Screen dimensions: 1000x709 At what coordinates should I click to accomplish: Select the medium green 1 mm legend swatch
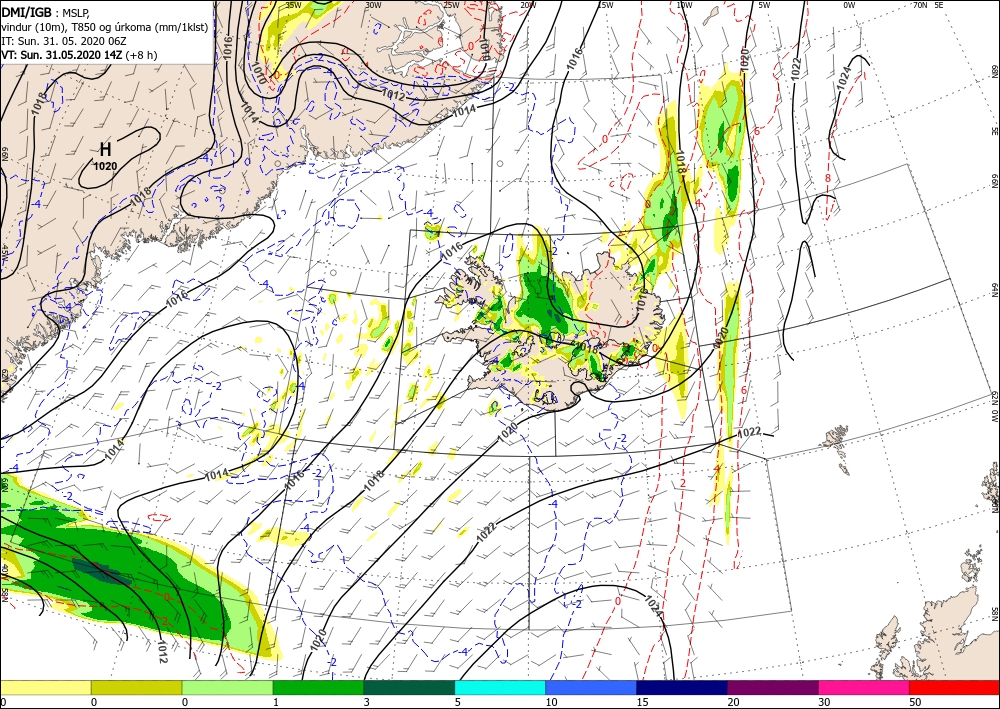click(x=318, y=687)
